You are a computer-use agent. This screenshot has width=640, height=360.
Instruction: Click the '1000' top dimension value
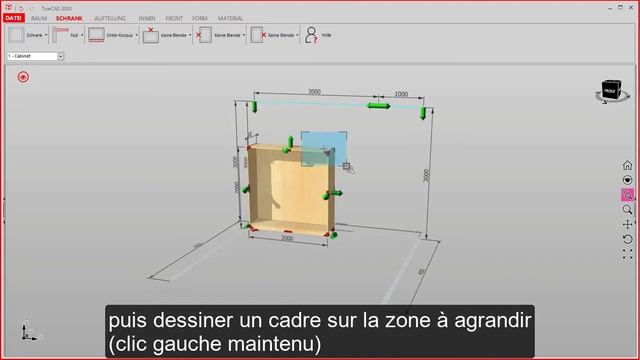[401, 94]
